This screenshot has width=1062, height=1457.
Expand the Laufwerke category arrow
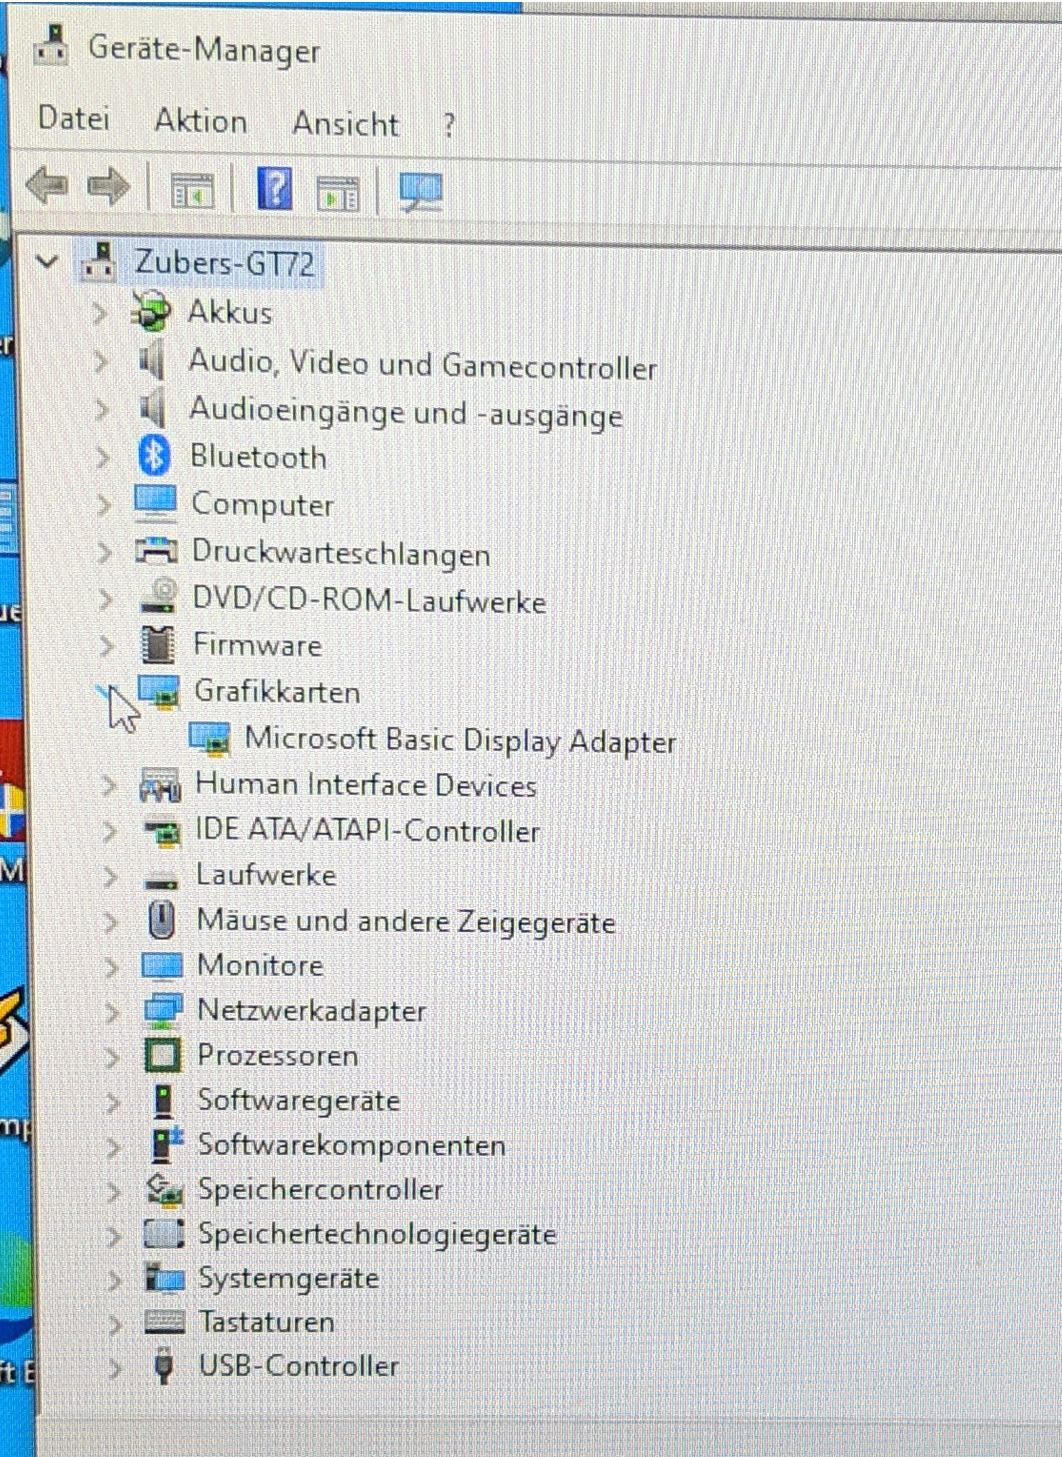[x=109, y=877]
